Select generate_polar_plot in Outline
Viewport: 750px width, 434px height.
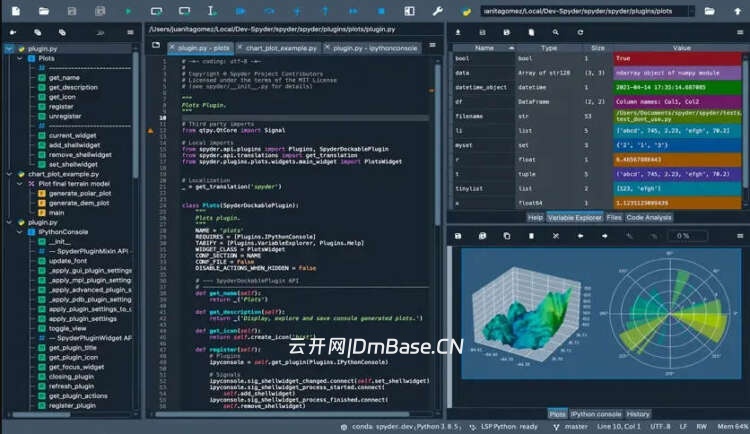coord(80,193)
